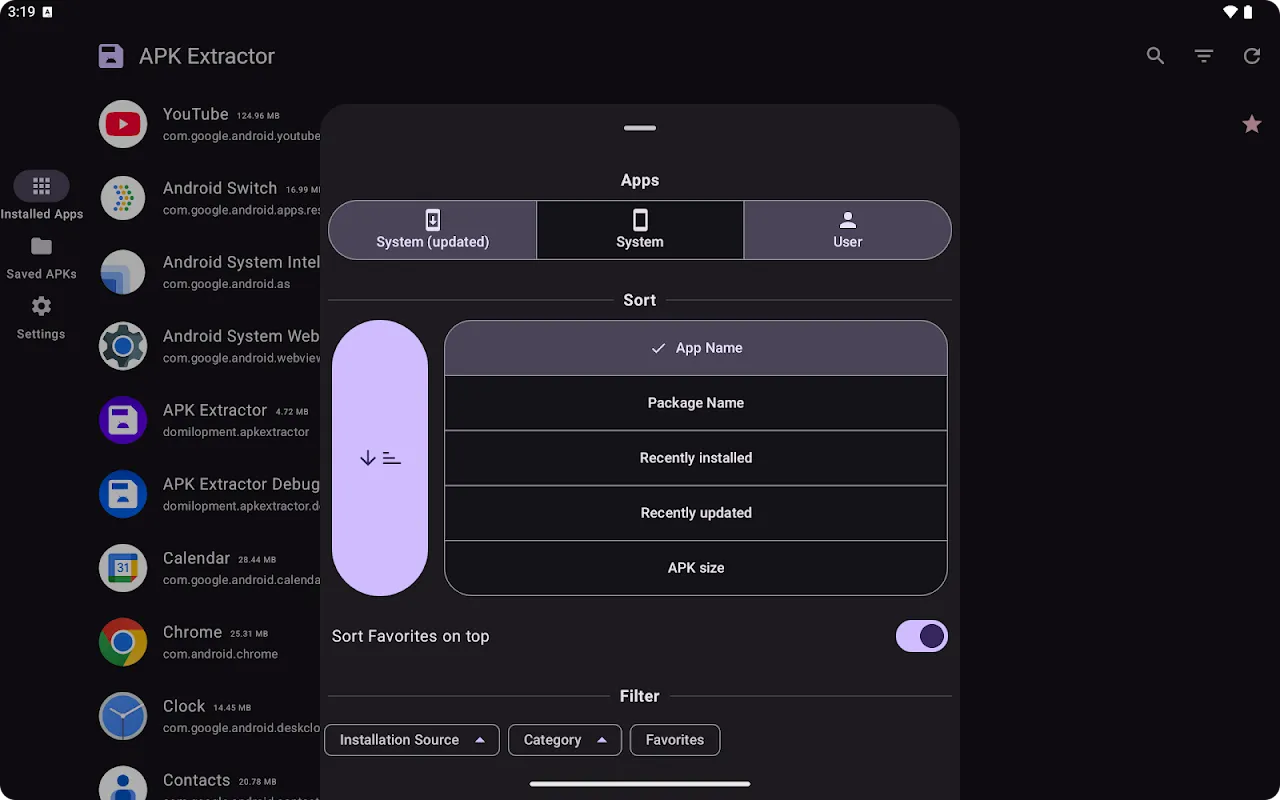
Task: Click the Chrome app icon
Action: 122,642
